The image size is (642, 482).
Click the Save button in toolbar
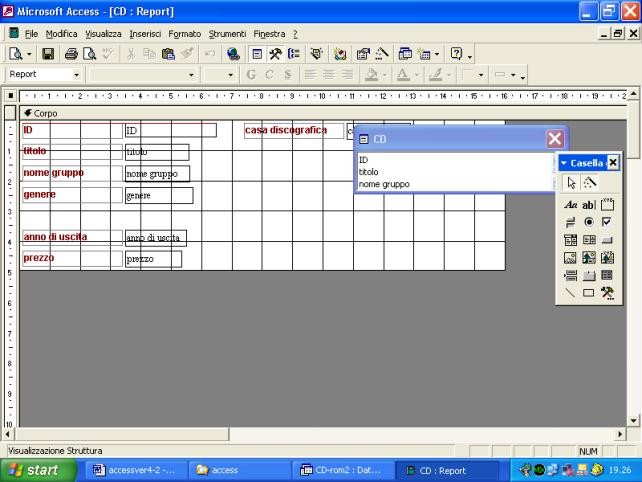coord(48,54)
